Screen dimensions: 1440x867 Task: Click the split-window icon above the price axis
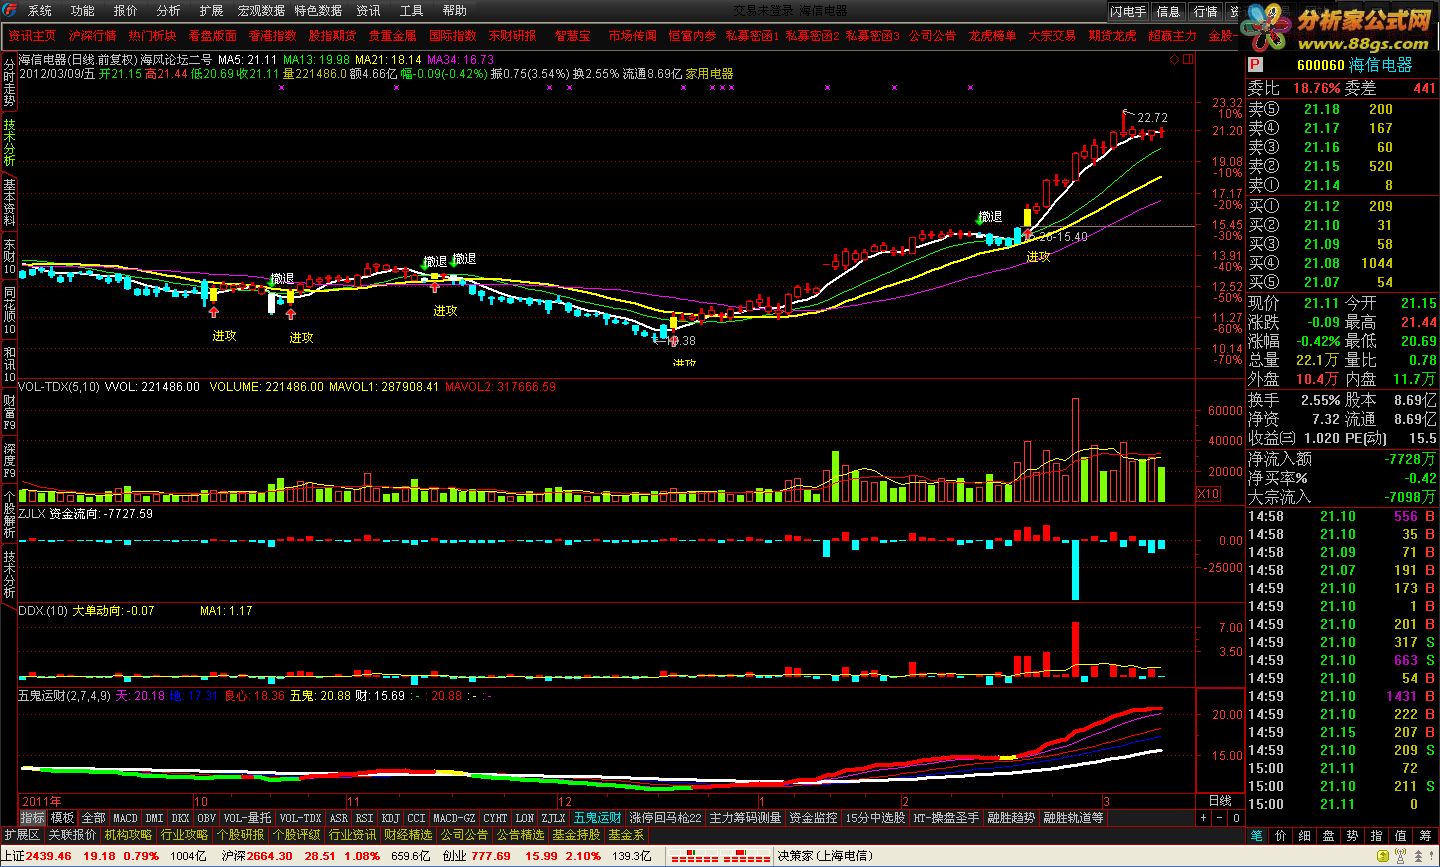pyautogui.click(x=1187, y=59)
